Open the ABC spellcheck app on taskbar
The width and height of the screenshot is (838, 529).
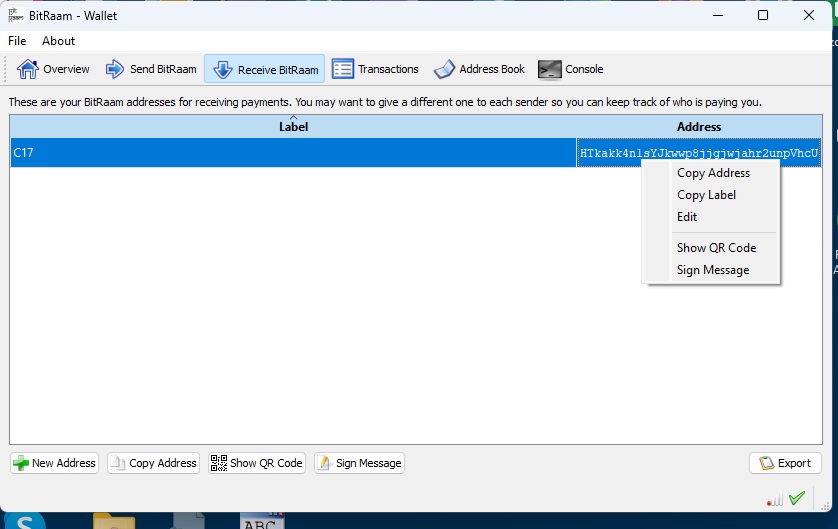[262, 520]
